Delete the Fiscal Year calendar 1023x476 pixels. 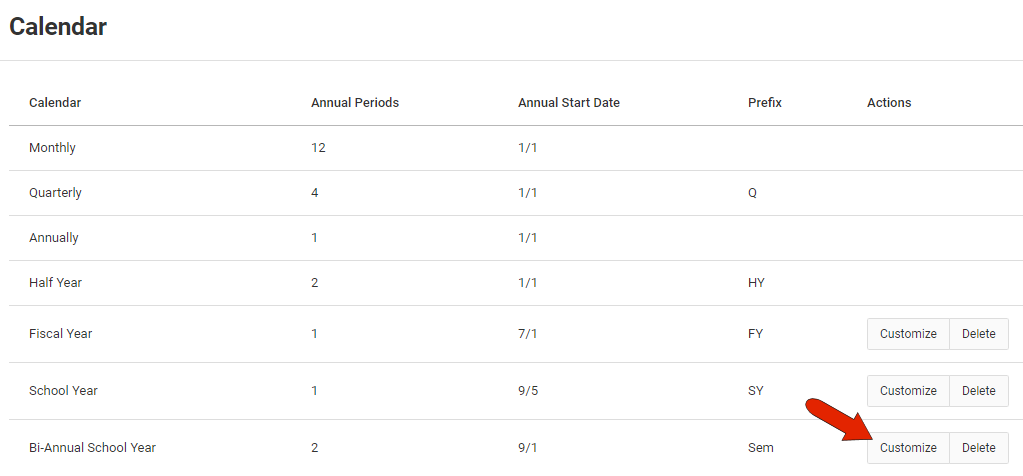pyautogui.click(x=979, y=334)
